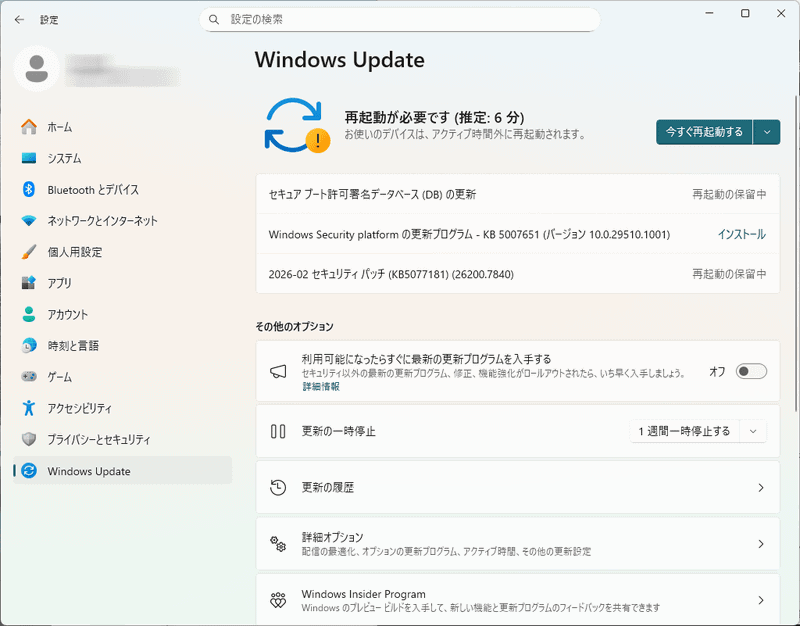Image resolution: width=800 pixels, height=626 pixels.
Task: Click 詳細情報 link
Action: click(321, 386)
